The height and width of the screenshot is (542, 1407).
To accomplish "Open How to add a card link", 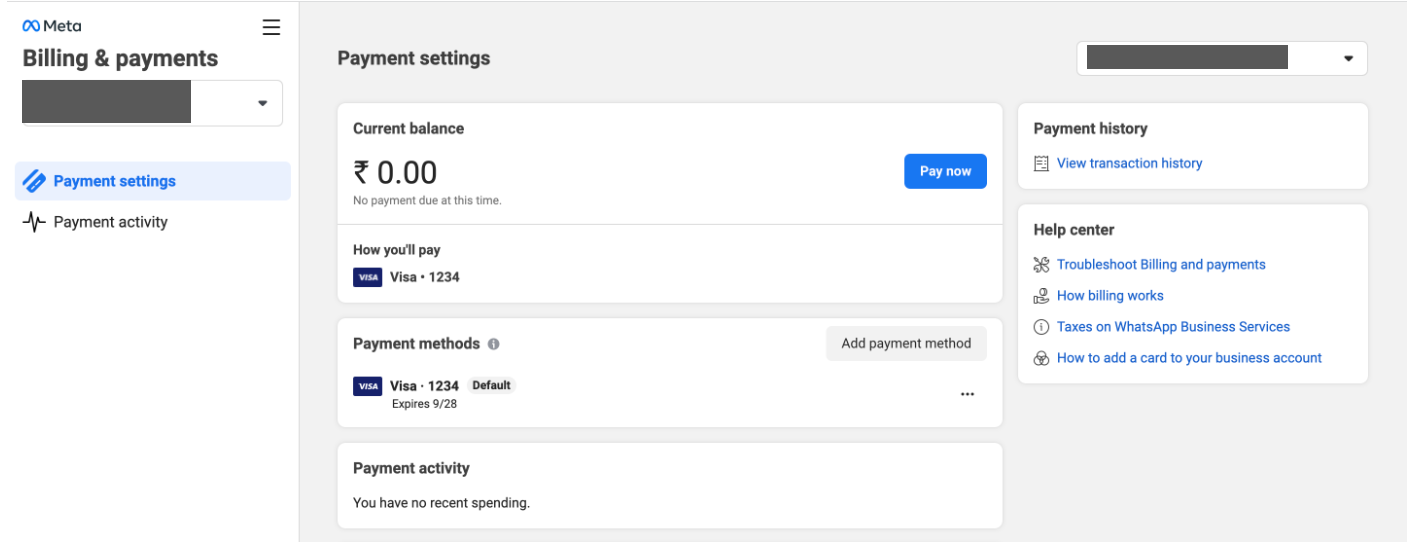I will tap(1189, 358).
